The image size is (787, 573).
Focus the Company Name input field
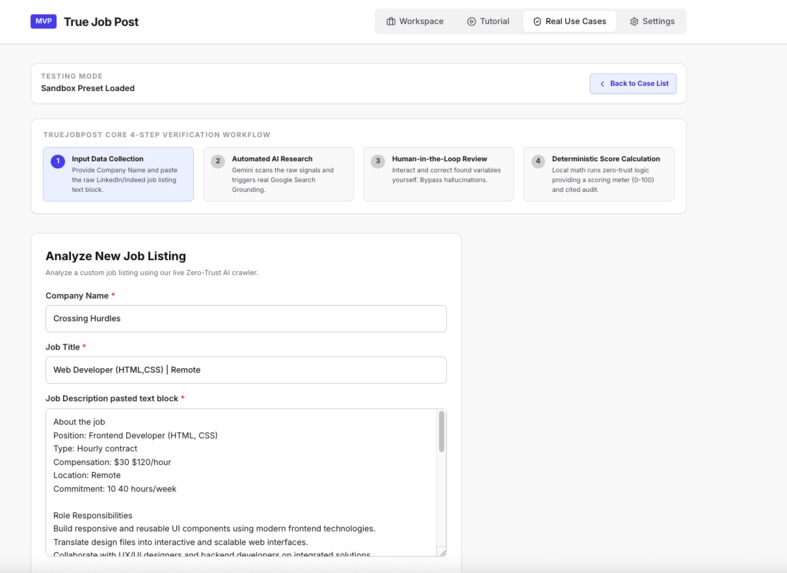click(246, 319)
